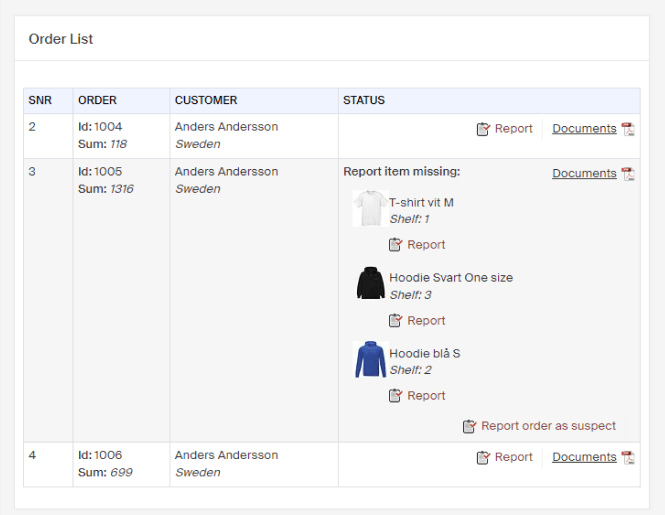Click the PDF icon for order 1005
This screenshot has width=665, height=515.
[x=628, y=174]
